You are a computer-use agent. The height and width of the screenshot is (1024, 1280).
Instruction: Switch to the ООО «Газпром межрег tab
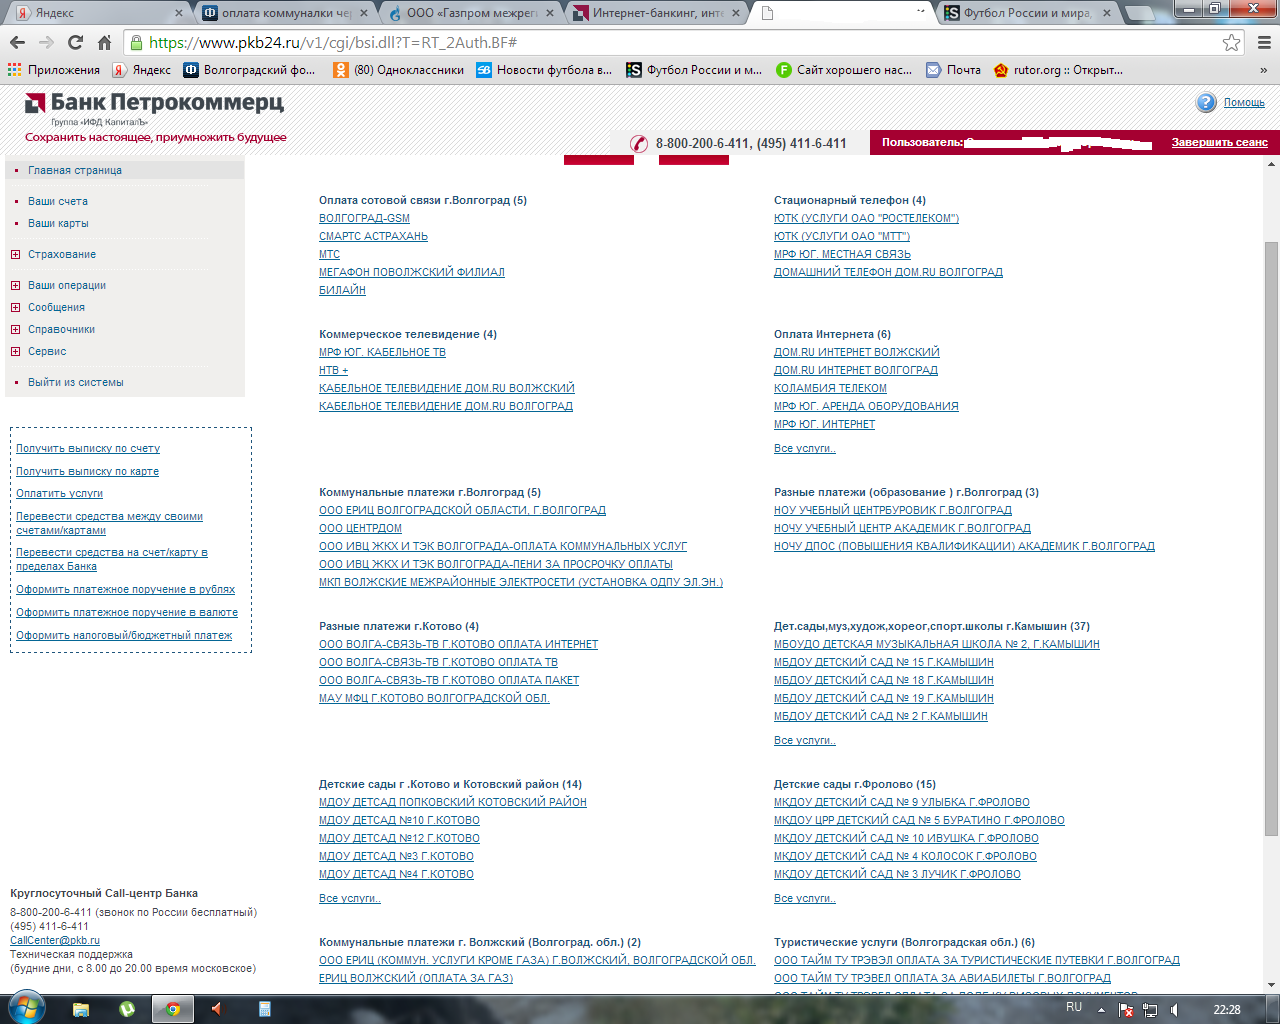(x=472, y=13)
